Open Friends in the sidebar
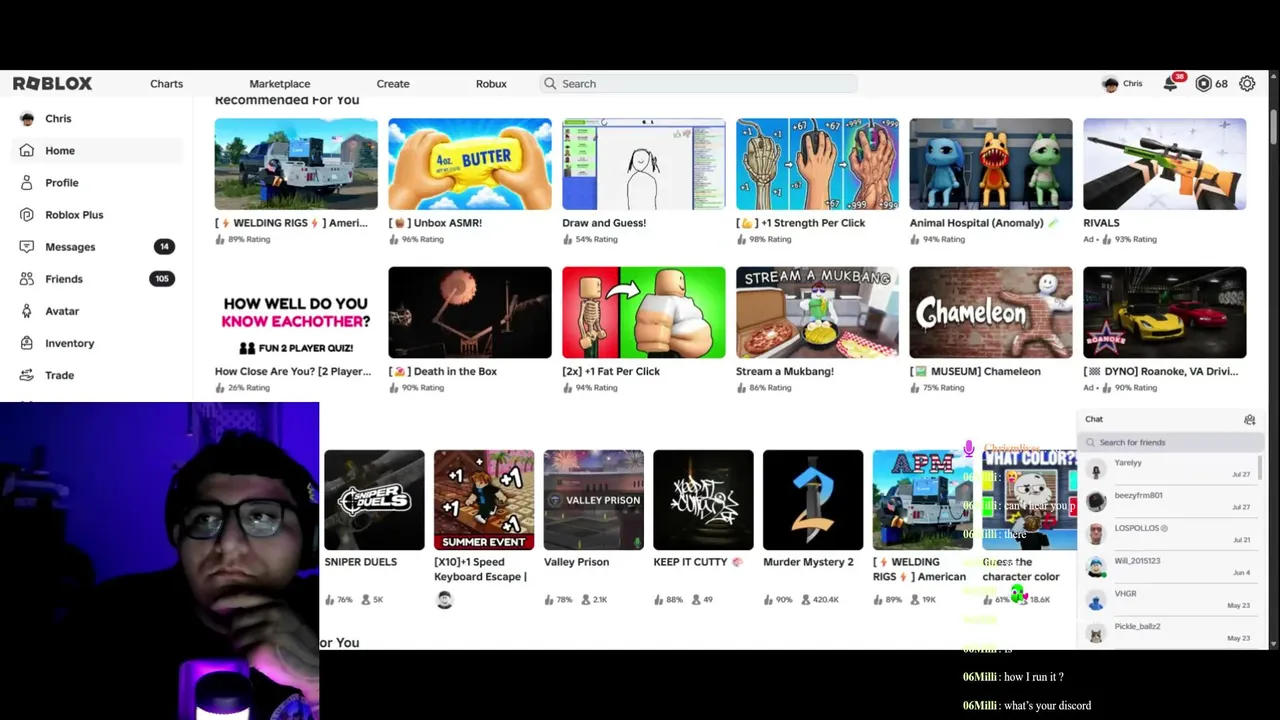1280x720 pixels. tap(97, 279)
